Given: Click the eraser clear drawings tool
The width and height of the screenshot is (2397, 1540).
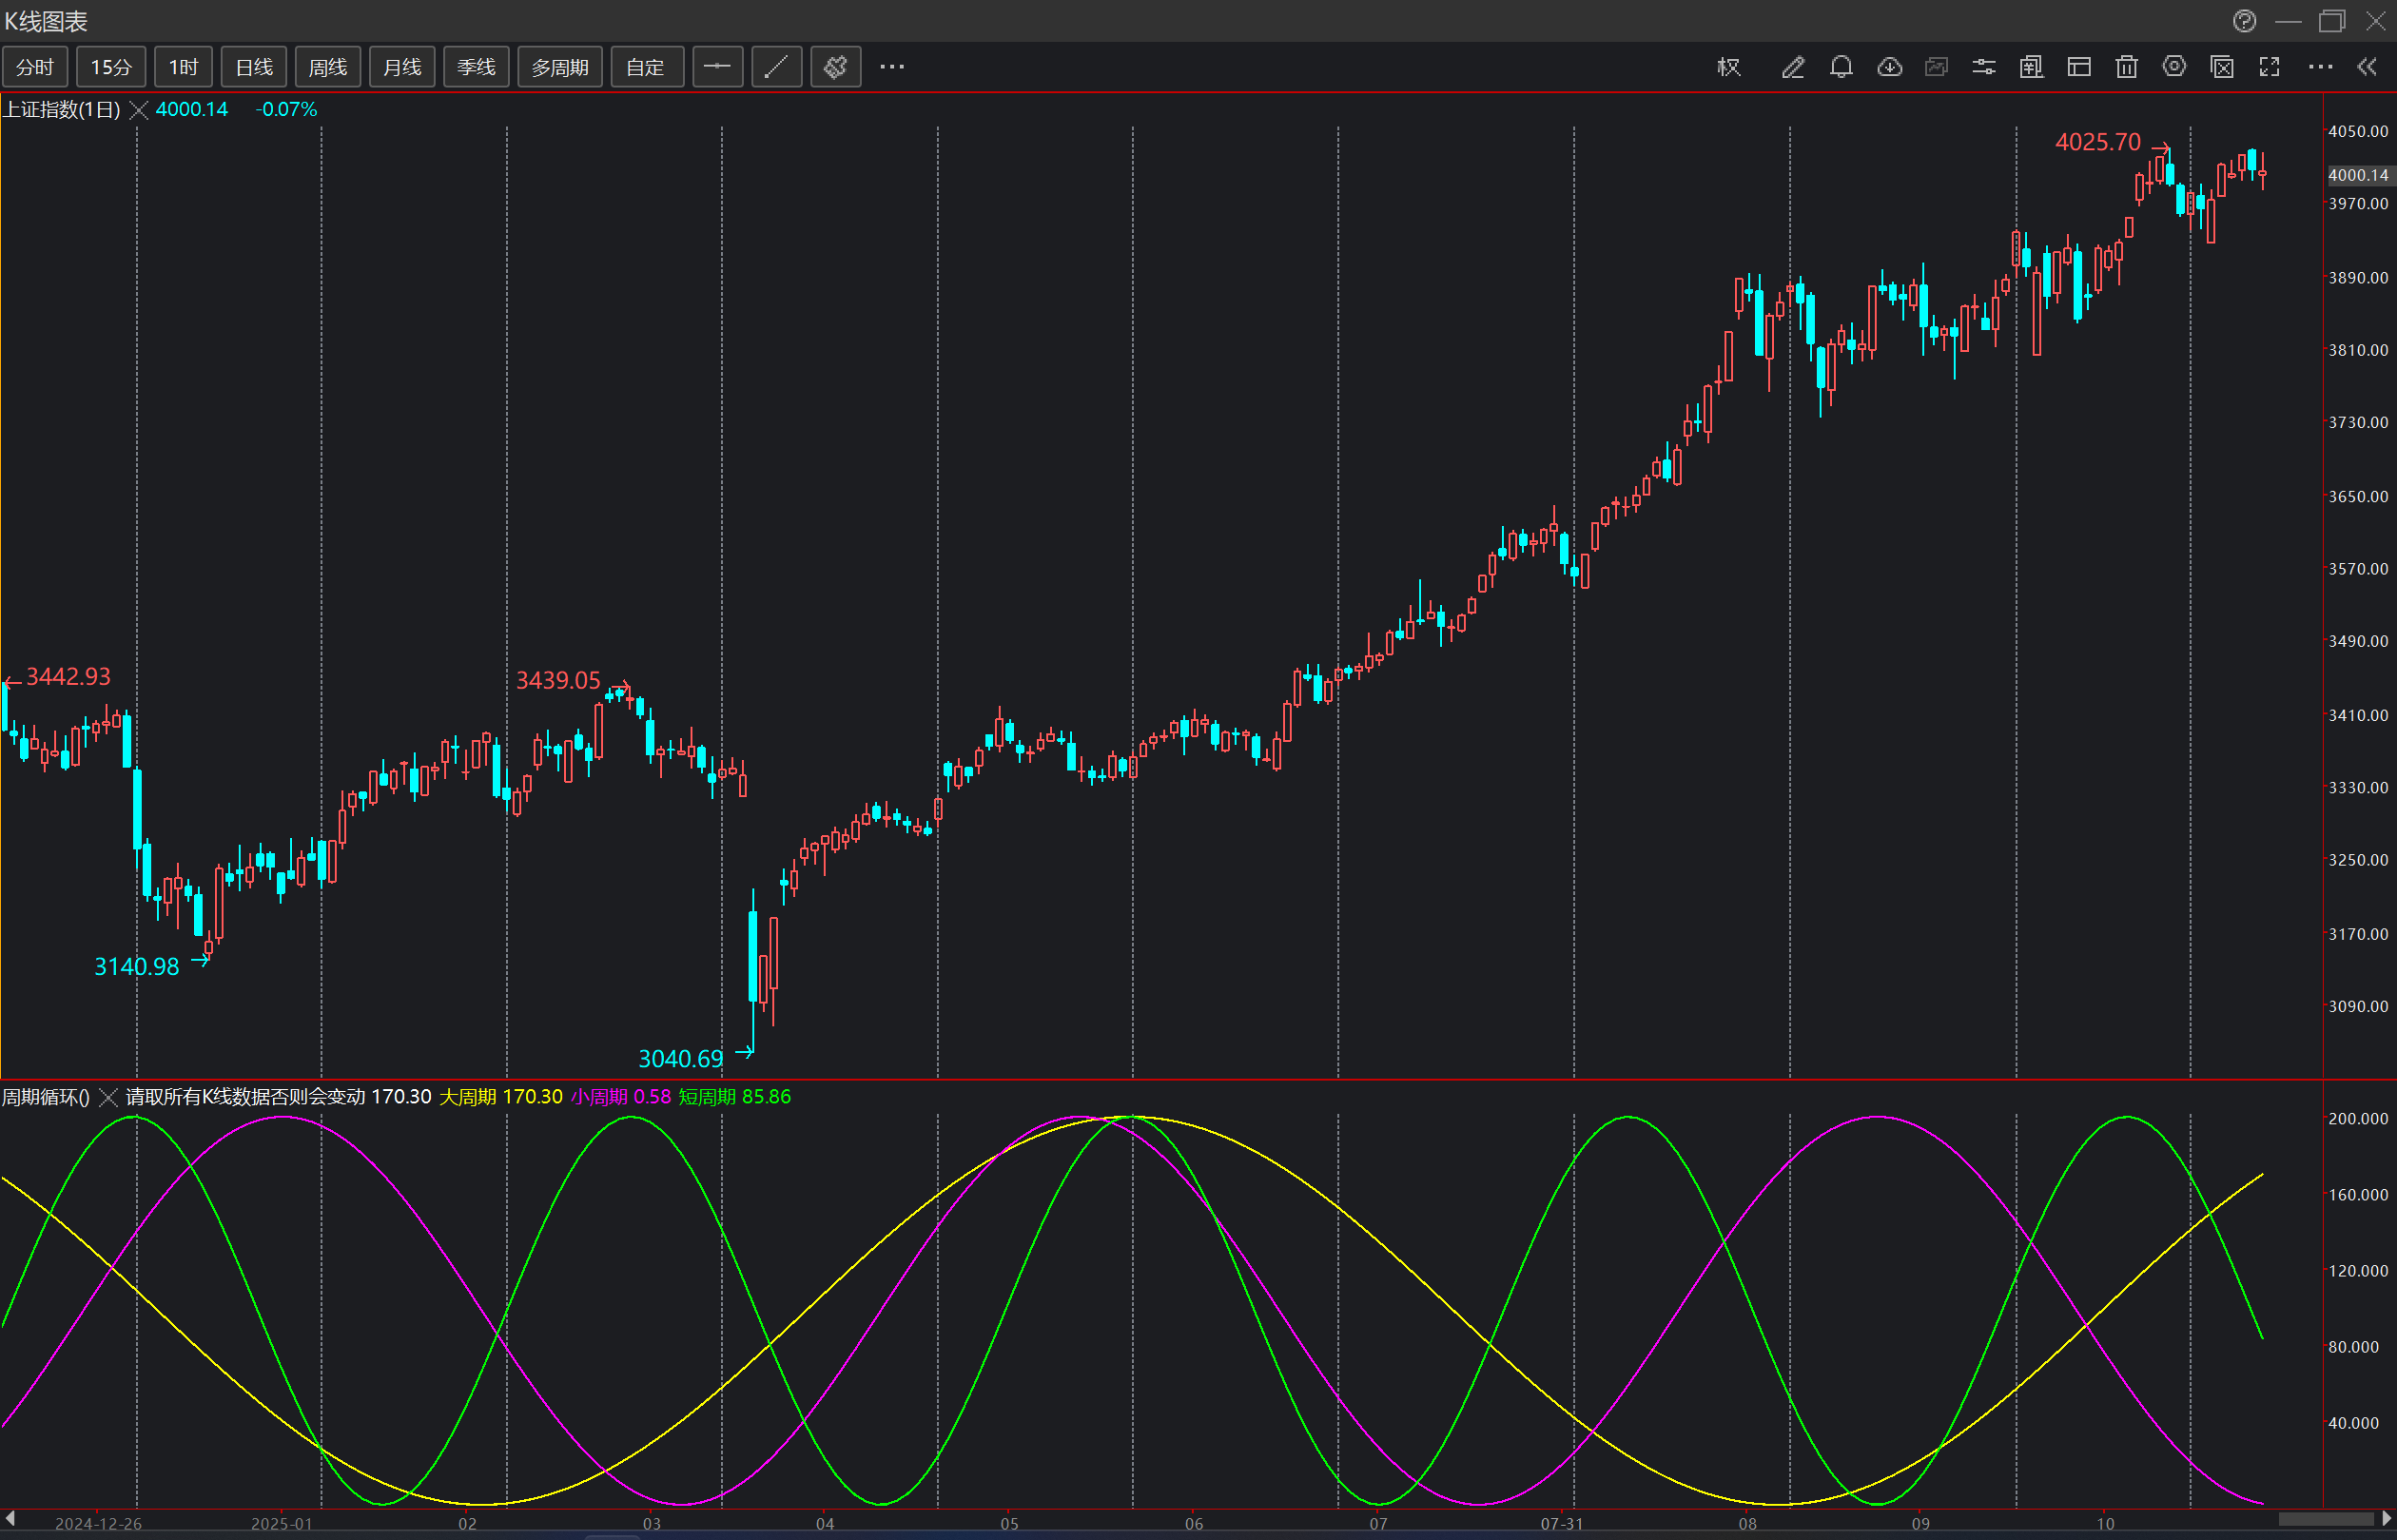Looking at the screenshot, I should point(835,67).
